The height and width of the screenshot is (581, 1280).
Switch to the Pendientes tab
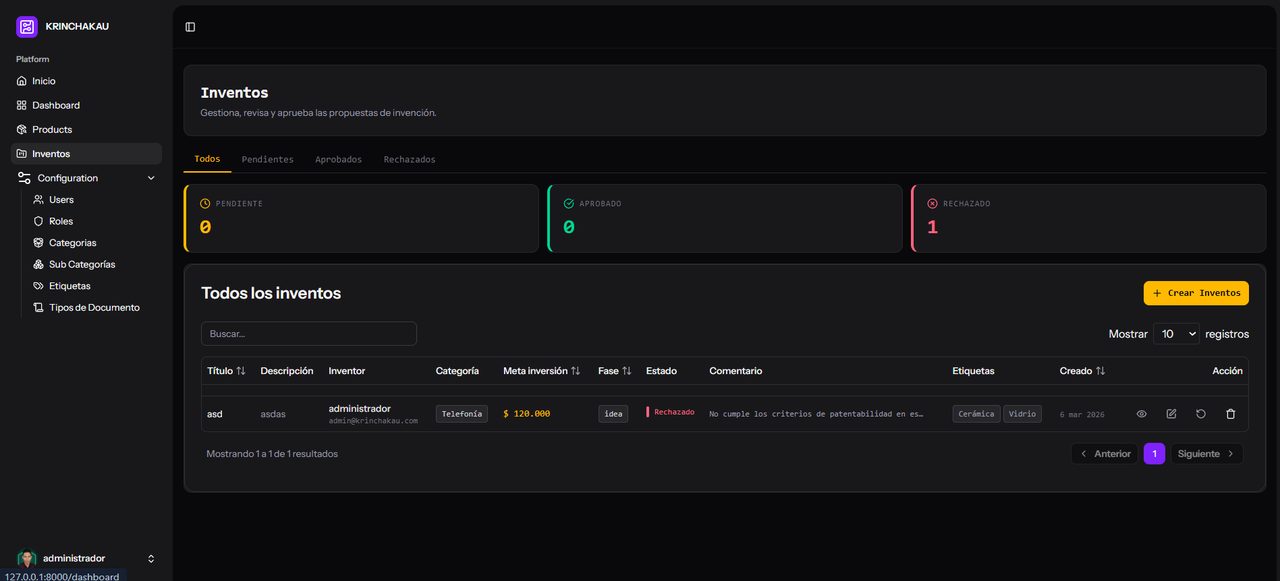[268, 159]
